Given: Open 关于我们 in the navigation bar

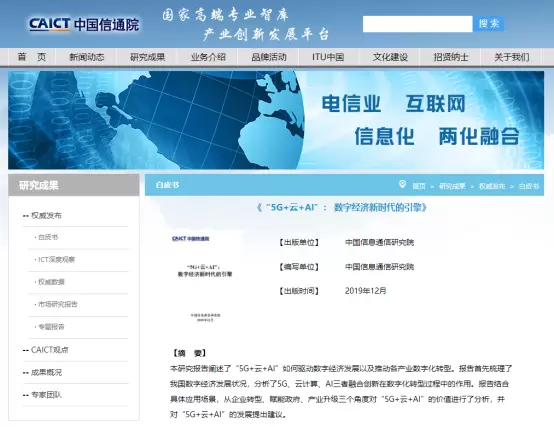Looking at the screenshot, I should tap(512, 57).
